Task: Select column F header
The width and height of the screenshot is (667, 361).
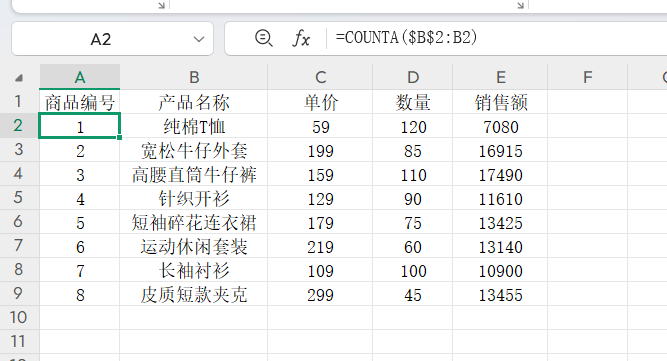Action: click(588, 77)
